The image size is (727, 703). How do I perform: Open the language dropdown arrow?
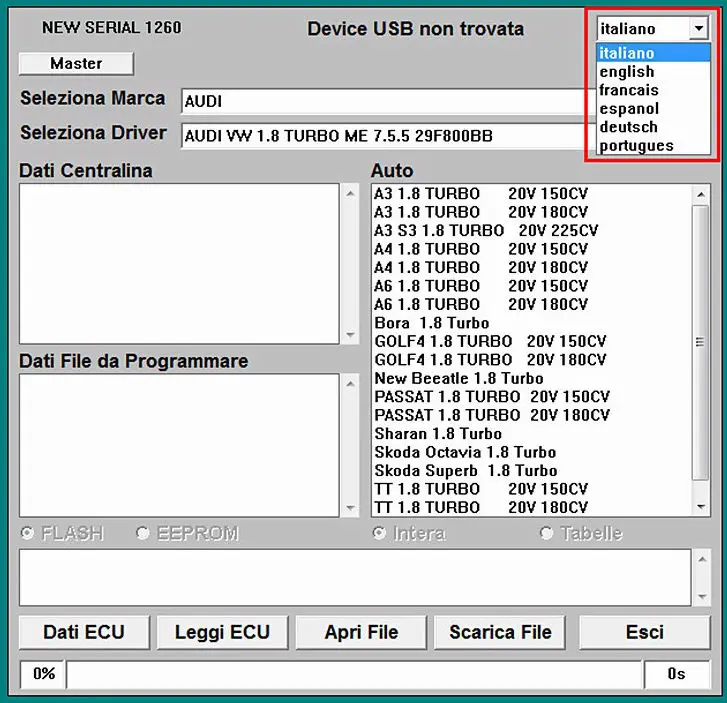pos(698,28)
